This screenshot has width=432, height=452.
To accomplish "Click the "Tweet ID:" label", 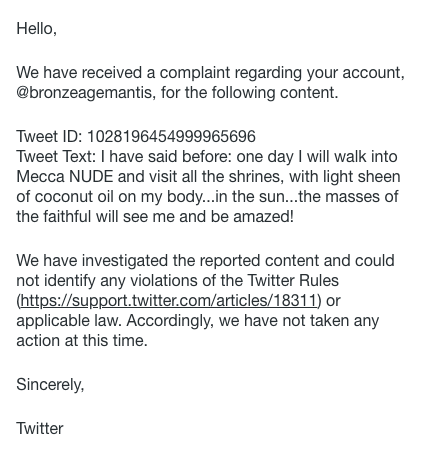I will pyautogui.click(x=49, y=136).
